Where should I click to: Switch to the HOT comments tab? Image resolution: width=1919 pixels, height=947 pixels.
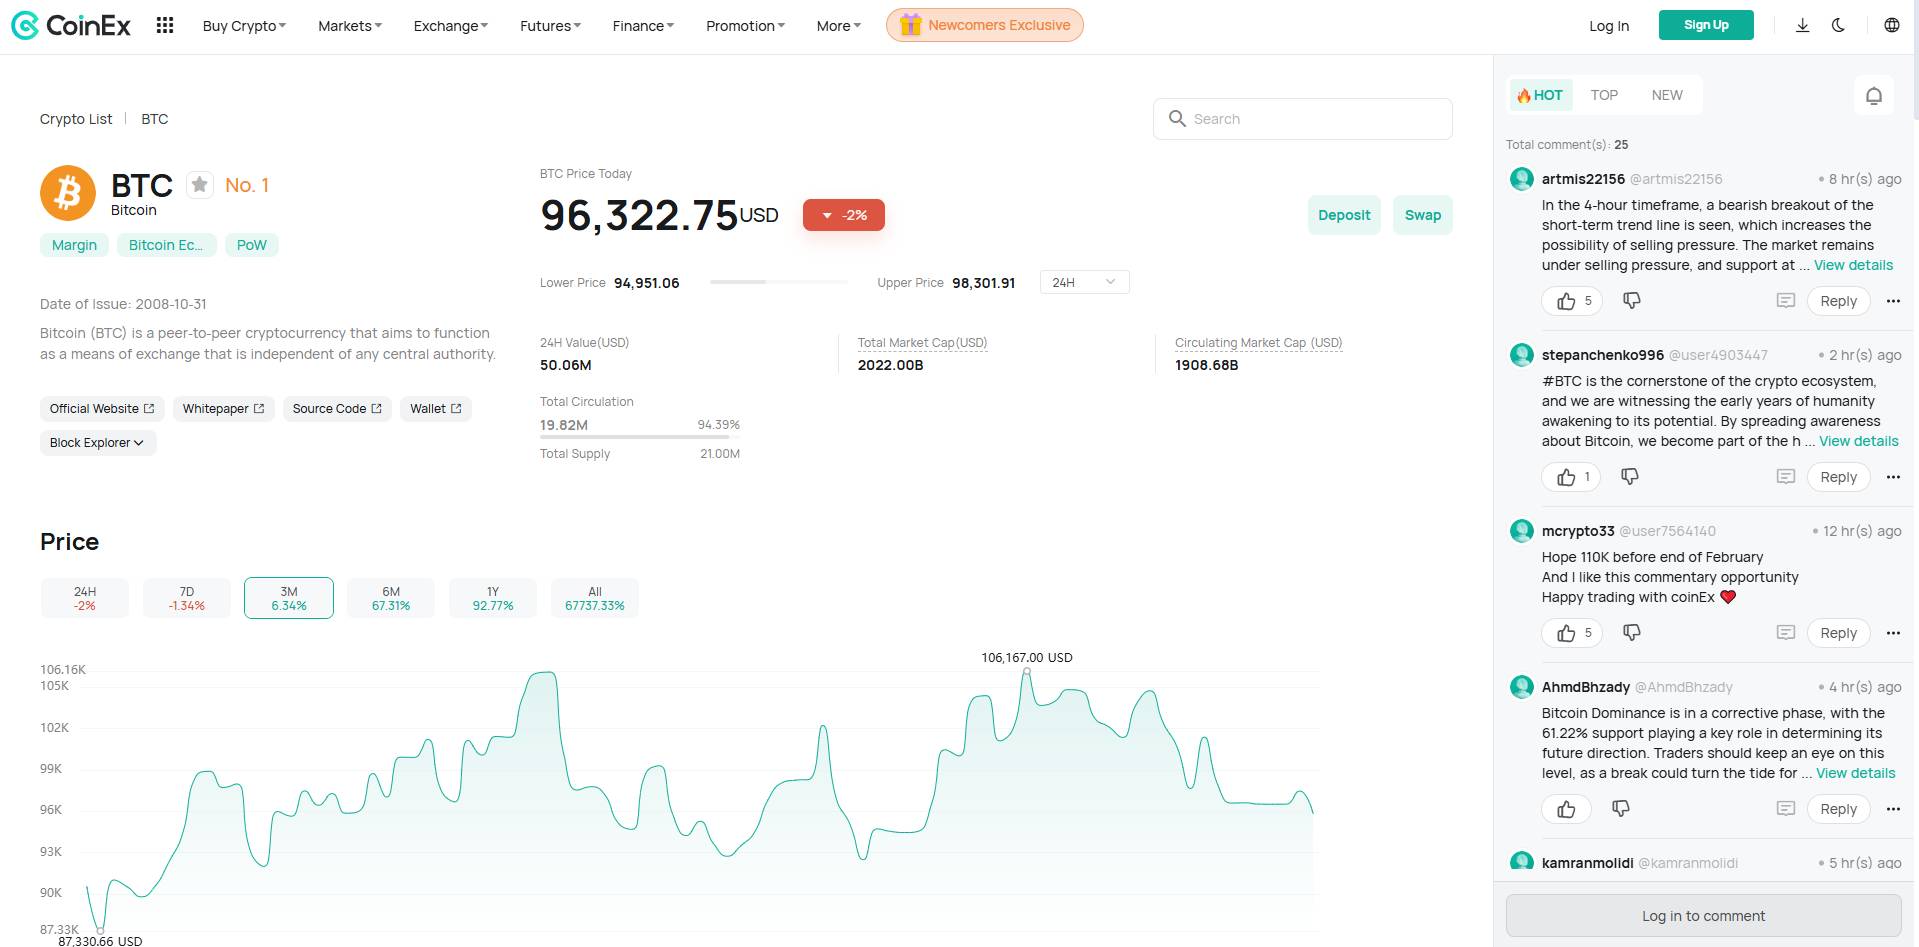[x=1540, y=95]
